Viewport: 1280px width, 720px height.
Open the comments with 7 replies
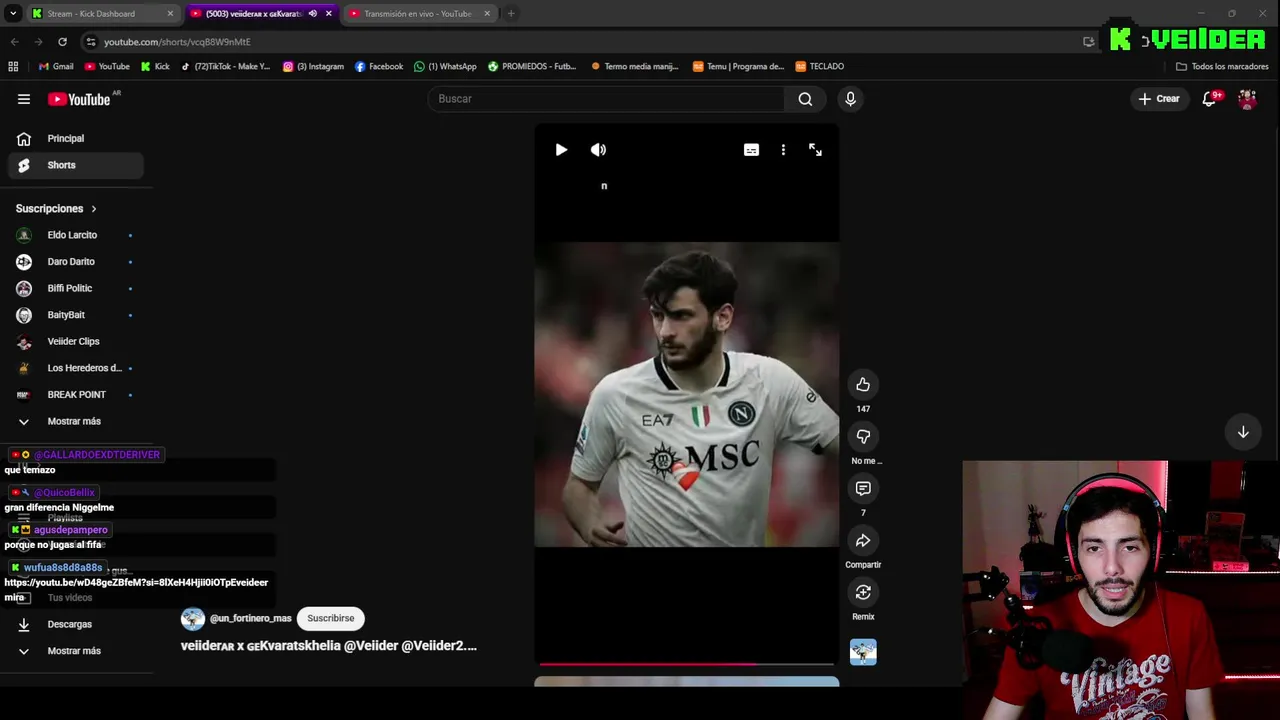[863, 489]
